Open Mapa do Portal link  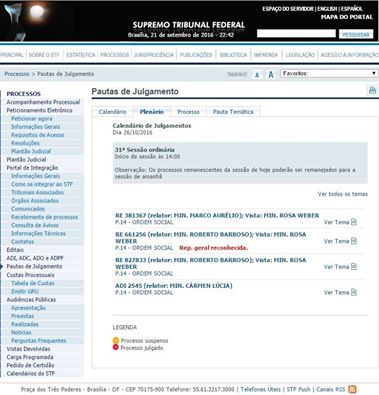347,17
